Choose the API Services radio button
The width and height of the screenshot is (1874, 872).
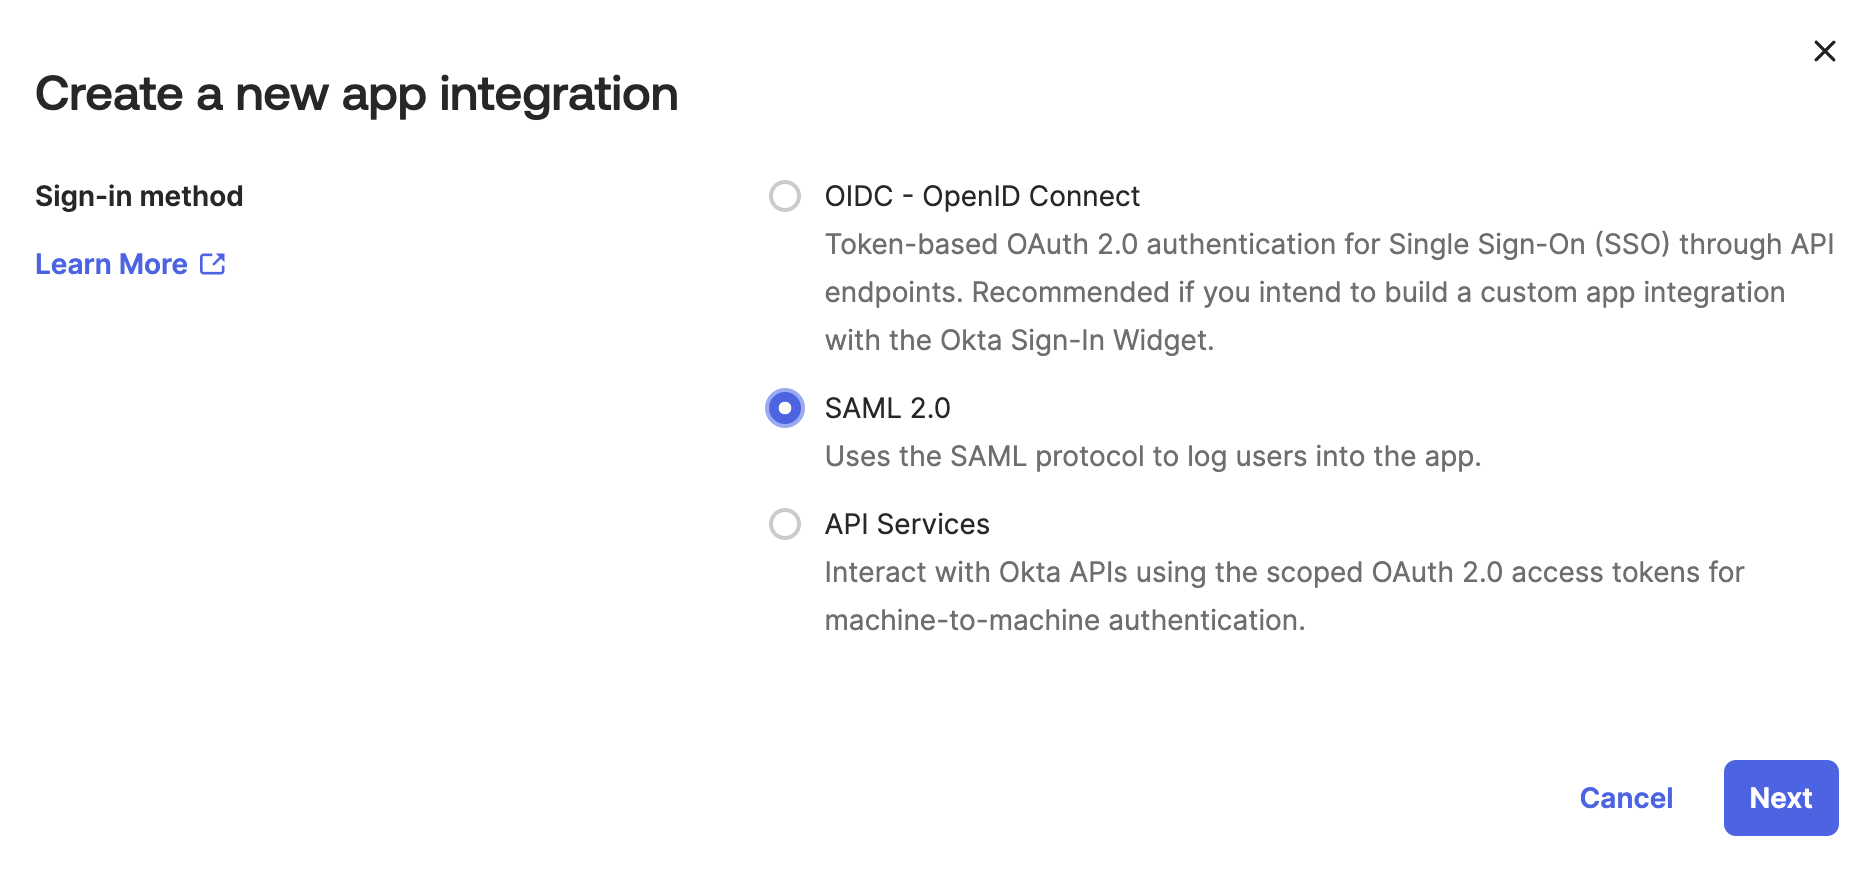point(785,524)
